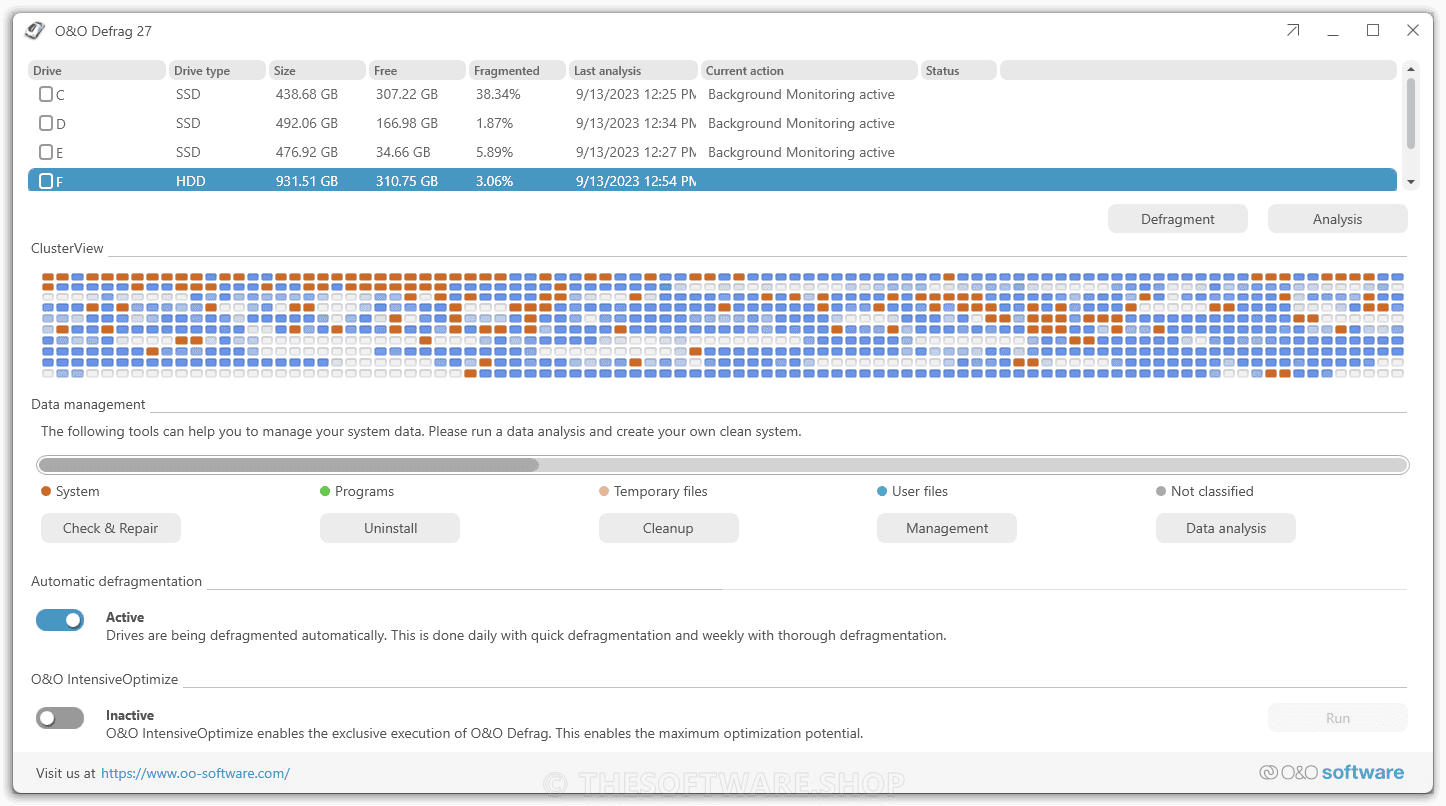Image resolution: width=1446 pixels, height=806 pixels.
Task: Open the Uninstall tool
Action: click(x=390, y=528)
